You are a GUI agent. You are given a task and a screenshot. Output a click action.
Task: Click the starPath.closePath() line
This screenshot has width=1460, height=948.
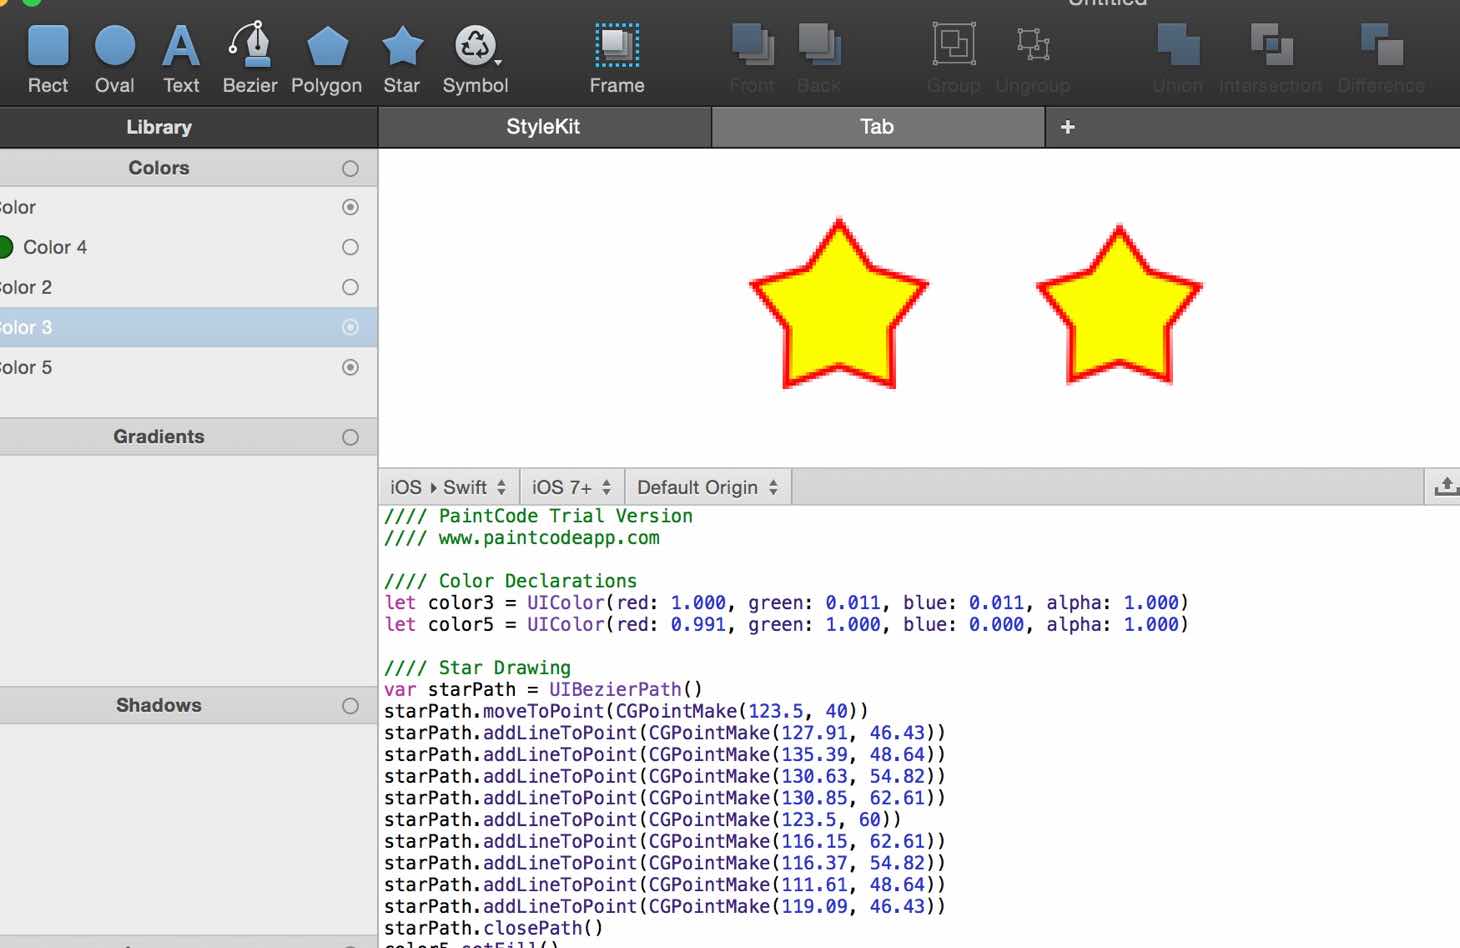[494, 928]
